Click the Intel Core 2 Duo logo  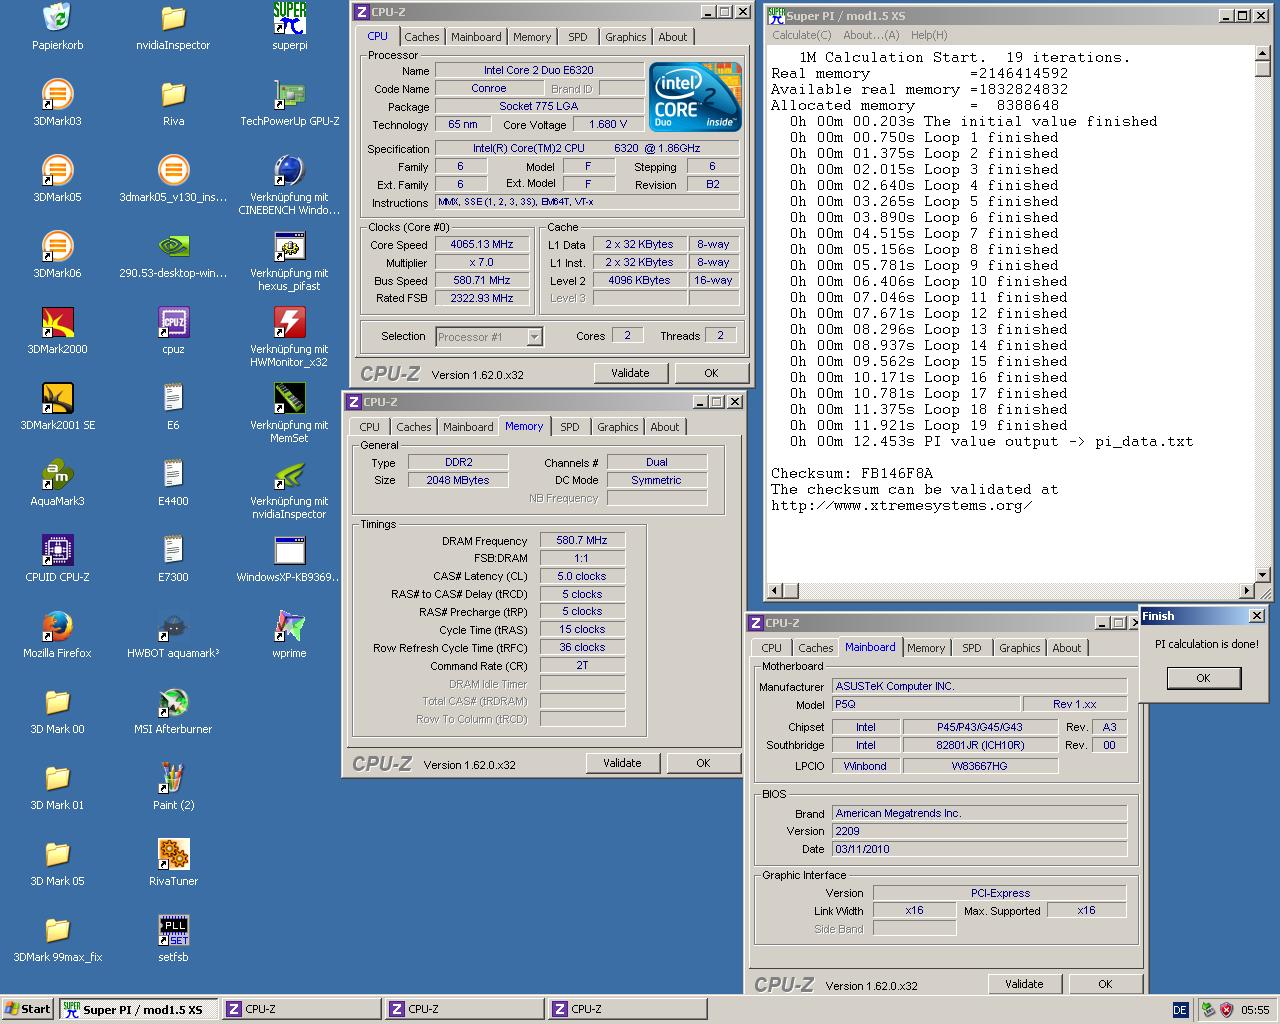696,97
